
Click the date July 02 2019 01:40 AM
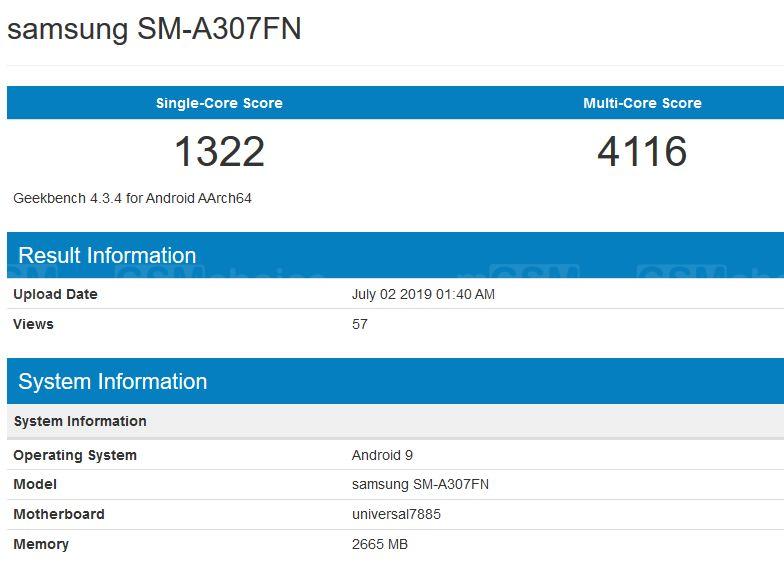point(423,294)
